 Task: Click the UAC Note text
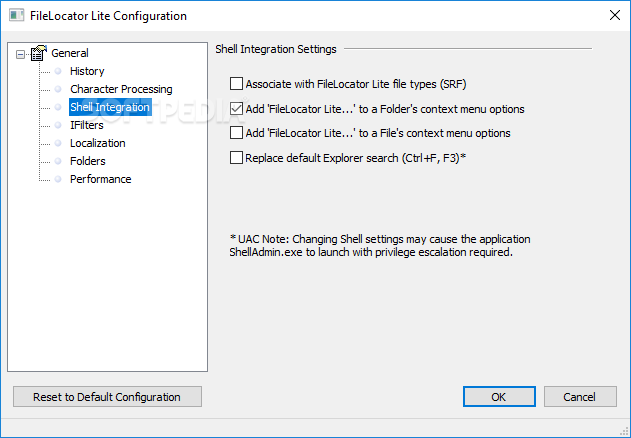click(x=379, y=246)
